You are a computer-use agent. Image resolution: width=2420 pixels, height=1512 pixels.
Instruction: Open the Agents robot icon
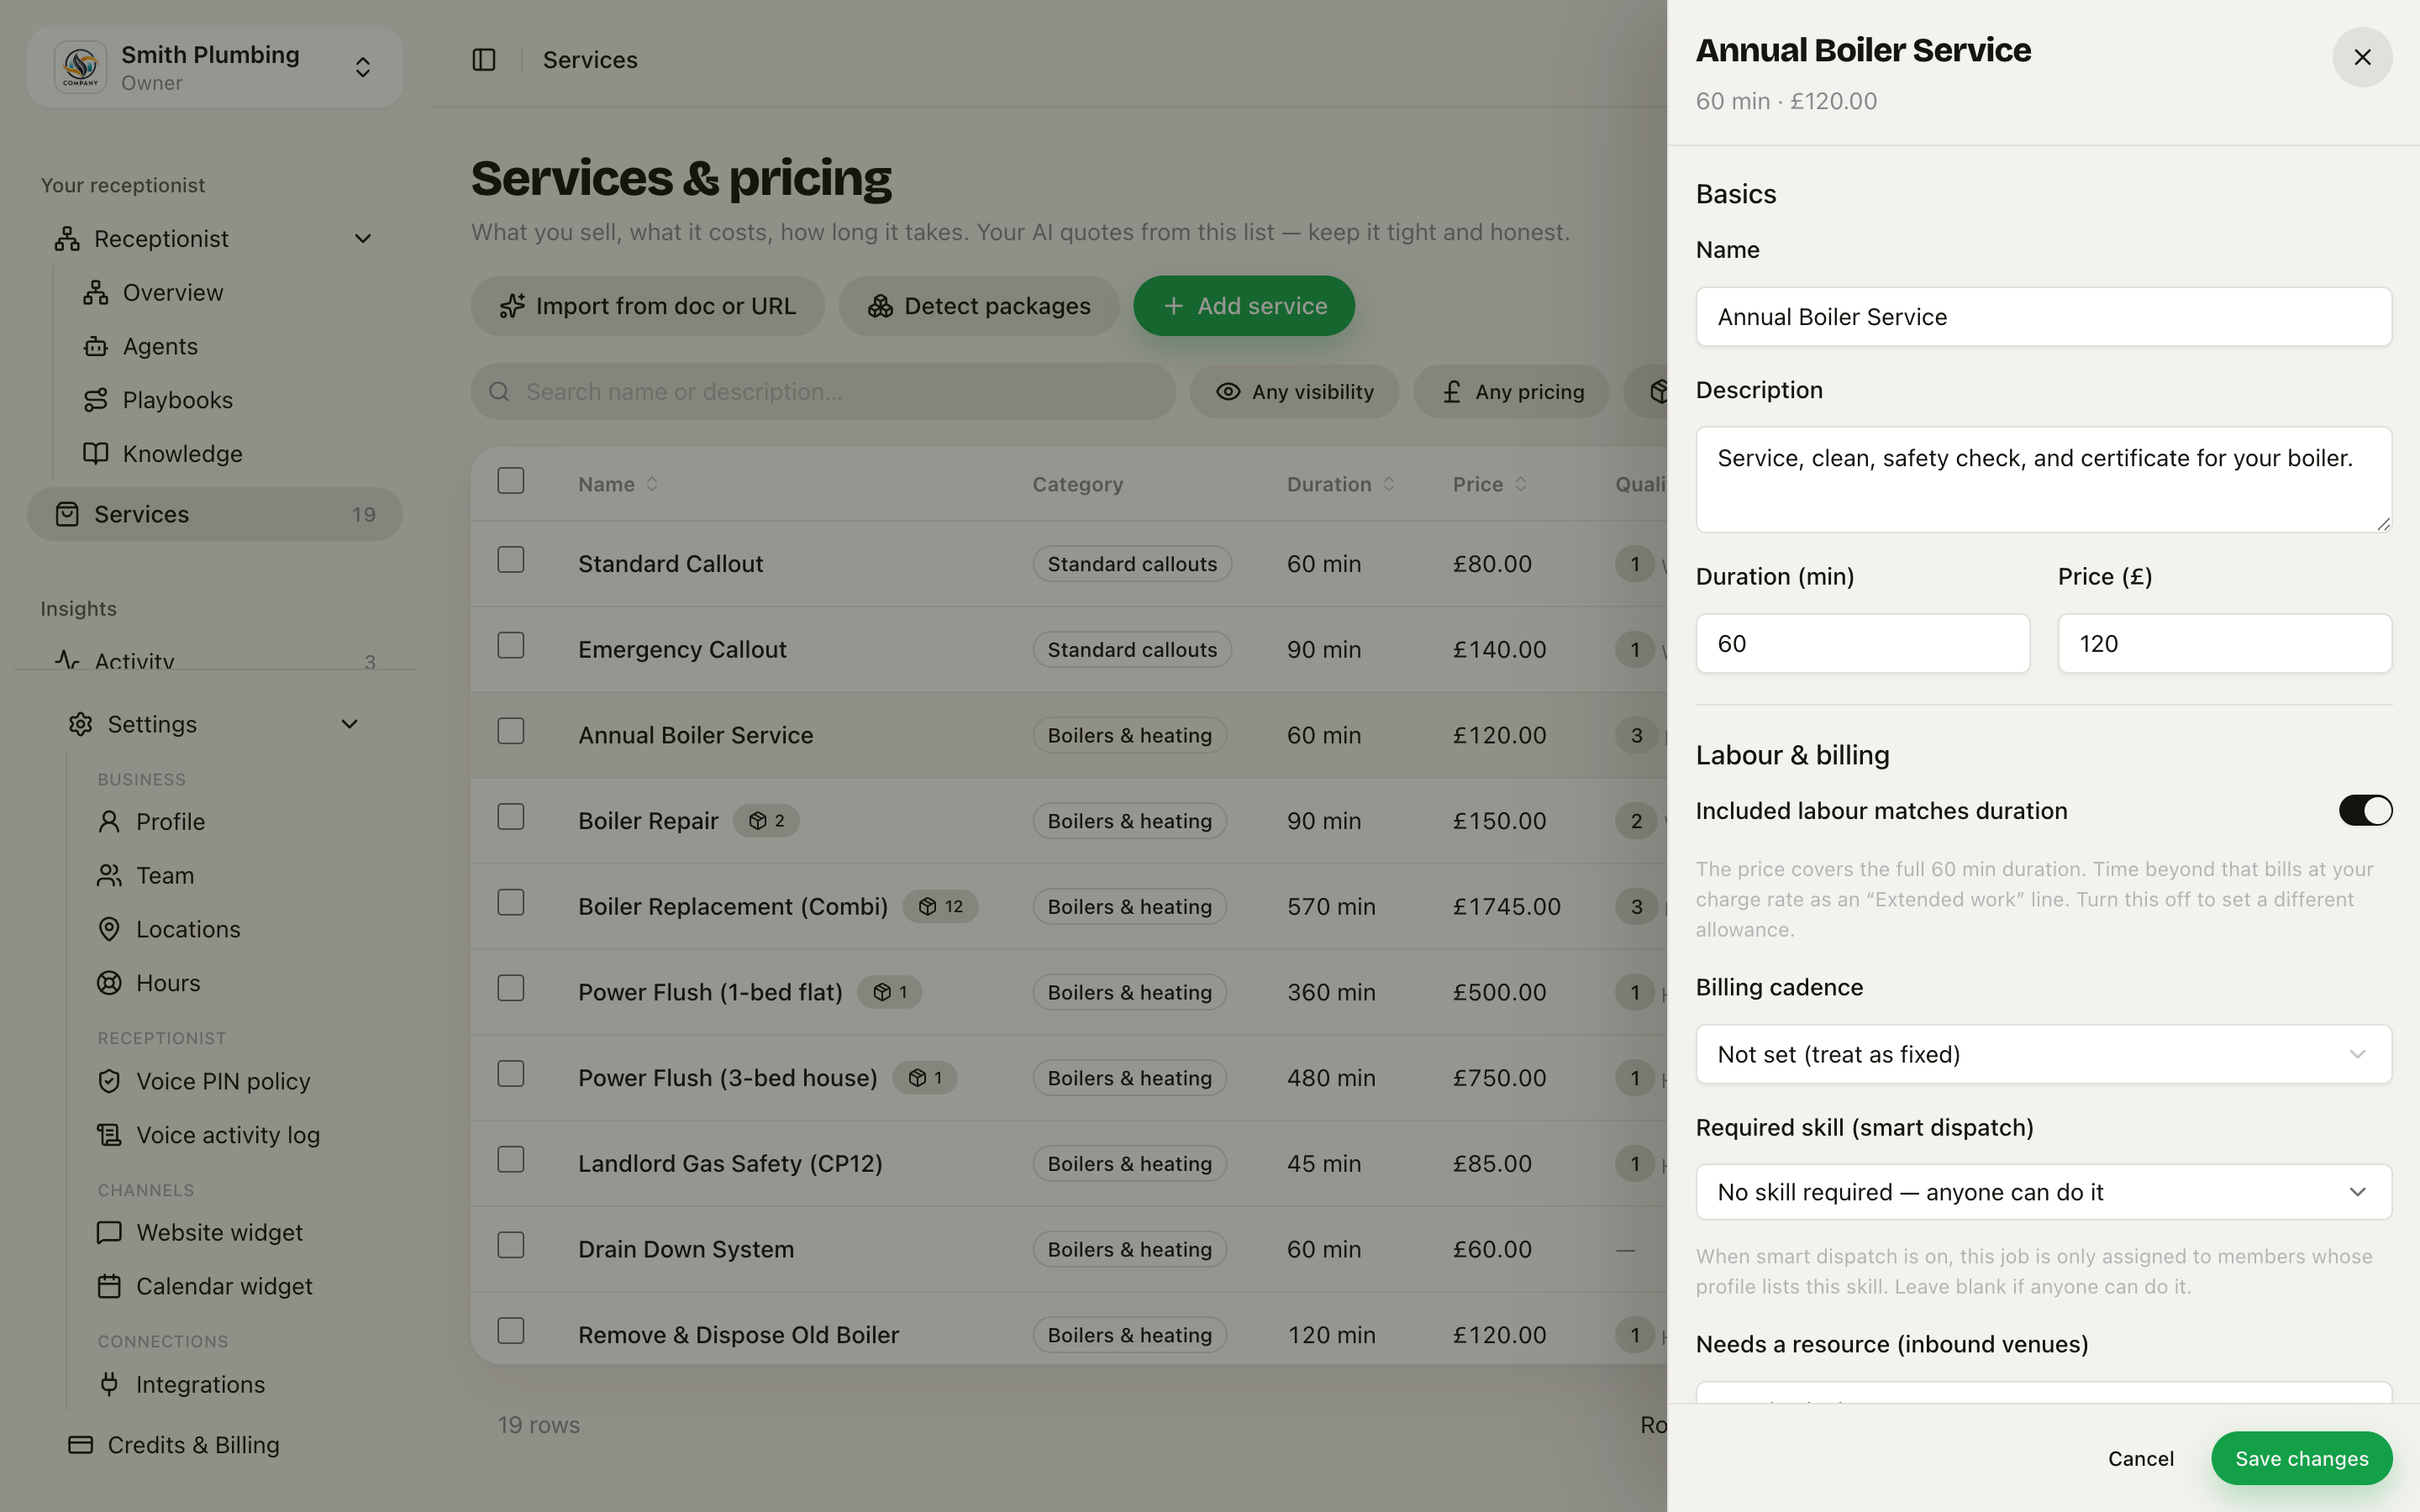[x=96, y=347]
